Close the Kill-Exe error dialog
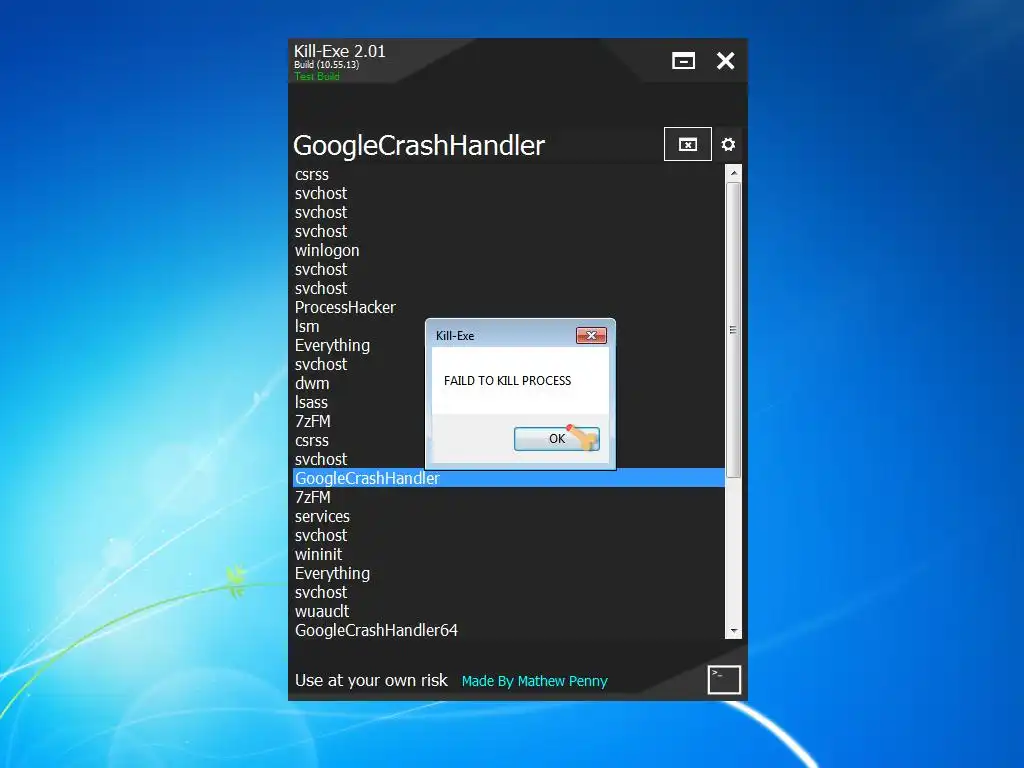 coord(591,335)
